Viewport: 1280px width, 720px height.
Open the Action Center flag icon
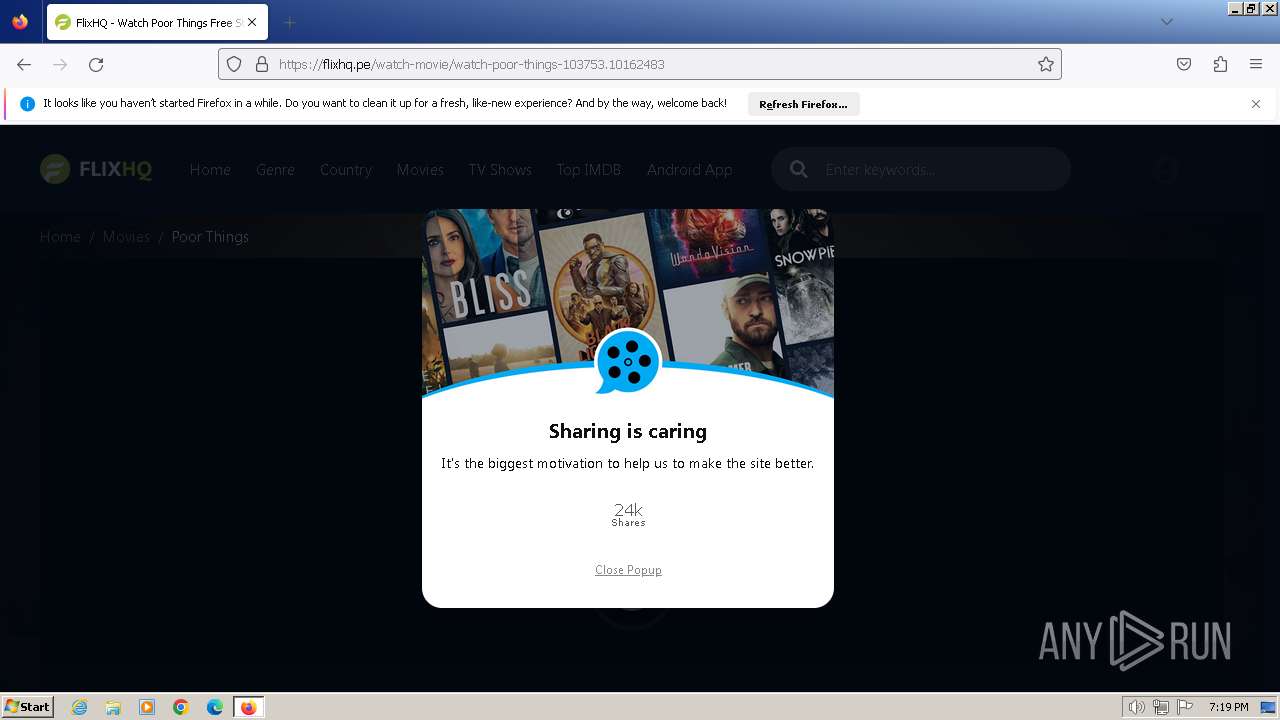tap(1185, 707)
